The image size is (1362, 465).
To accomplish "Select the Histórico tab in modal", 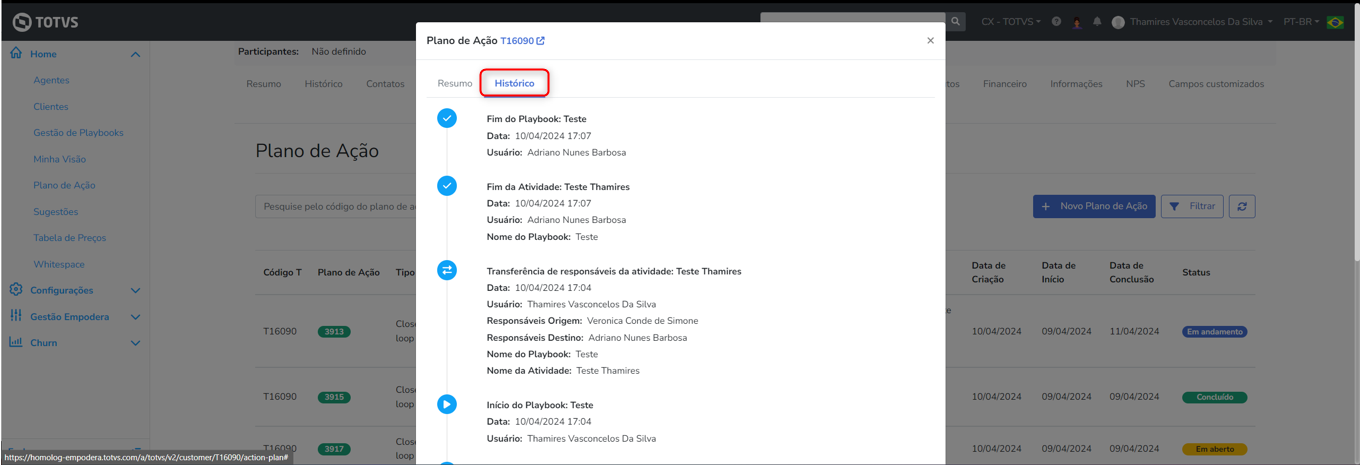I will point(514,83).
